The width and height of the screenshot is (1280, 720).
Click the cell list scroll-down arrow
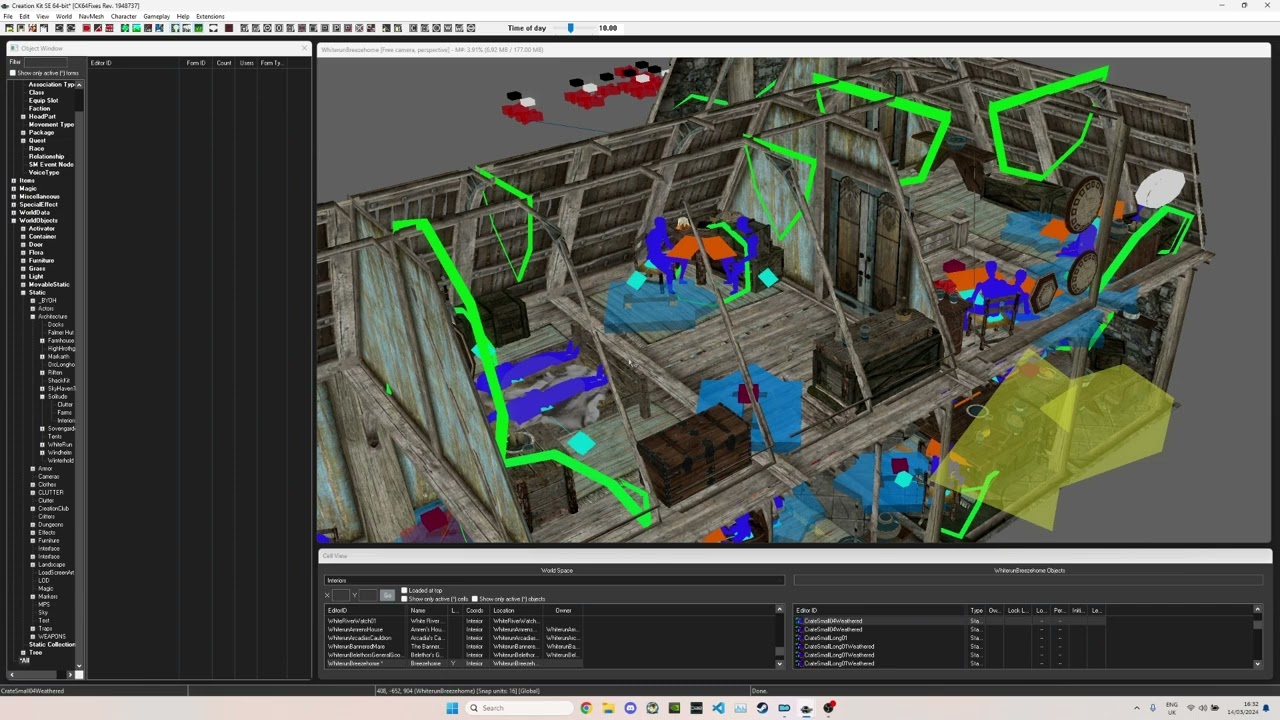pos(779,664)
